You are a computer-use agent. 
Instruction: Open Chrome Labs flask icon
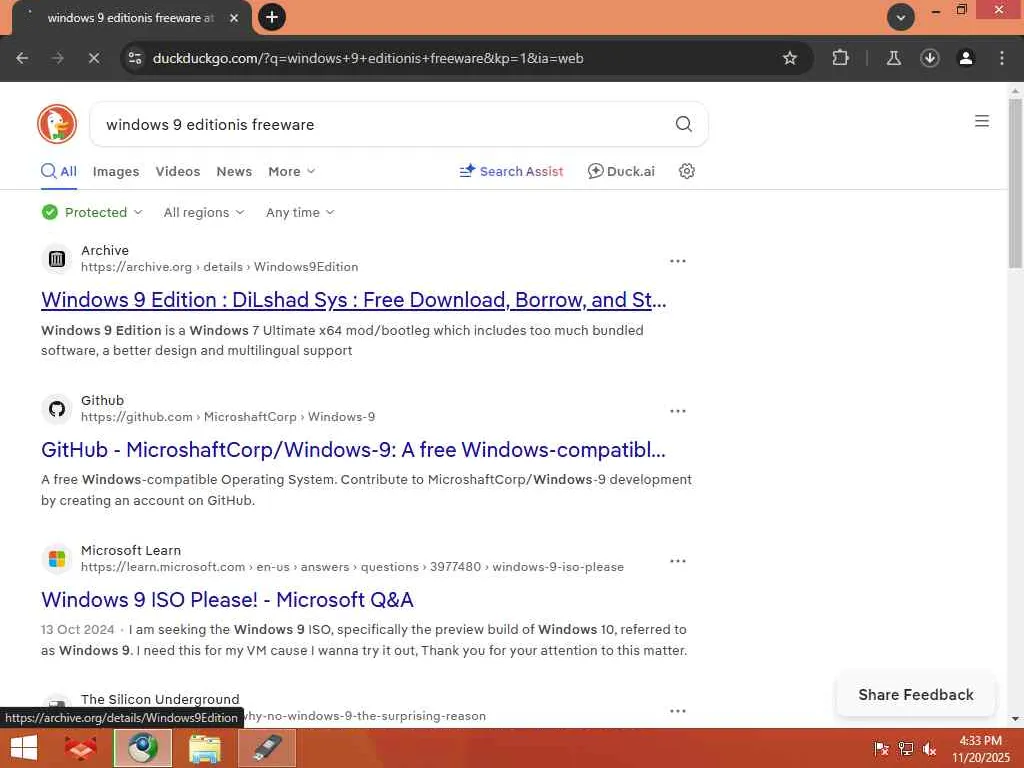(x=893, y=58)
